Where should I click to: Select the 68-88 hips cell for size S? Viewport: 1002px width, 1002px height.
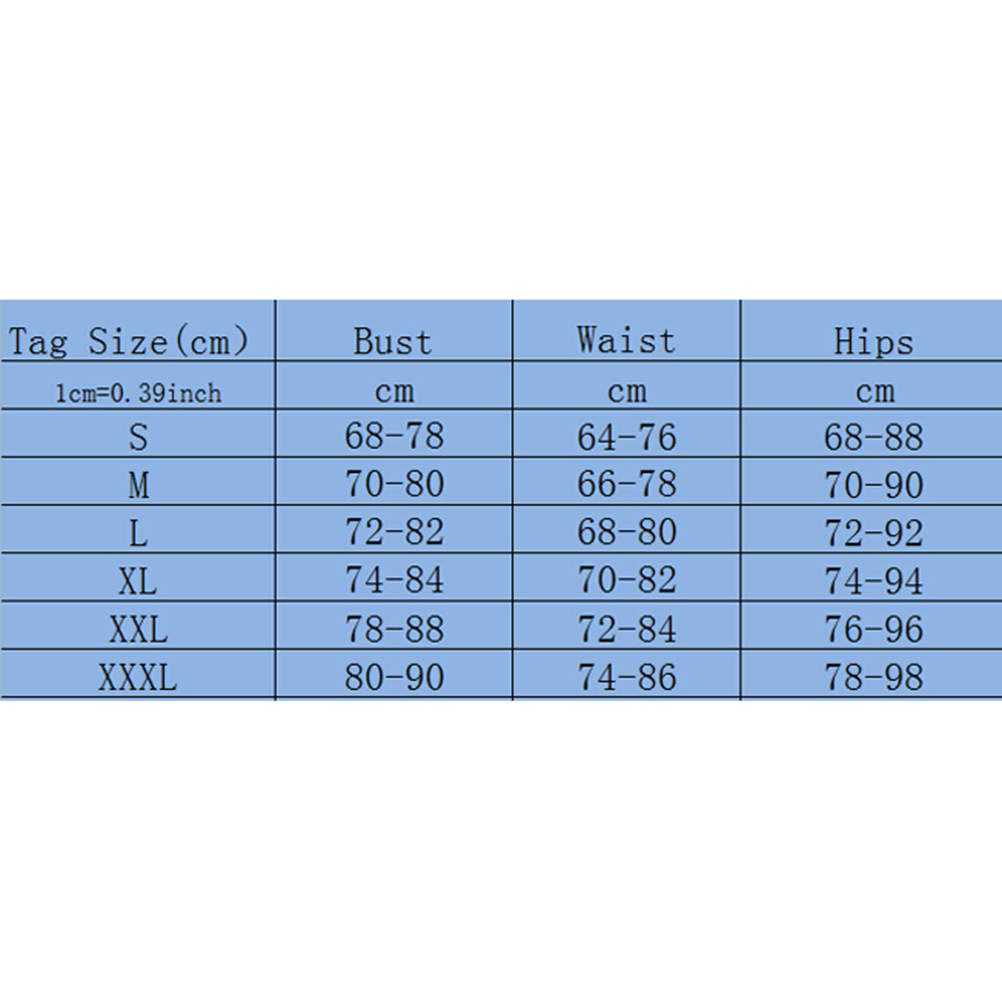(x=873, y=437)
